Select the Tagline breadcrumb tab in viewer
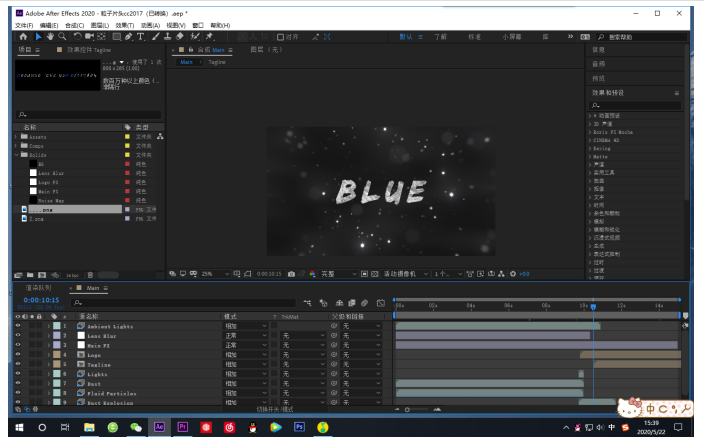Viewport: 704px width, 440px height. [x=217, y=62]
